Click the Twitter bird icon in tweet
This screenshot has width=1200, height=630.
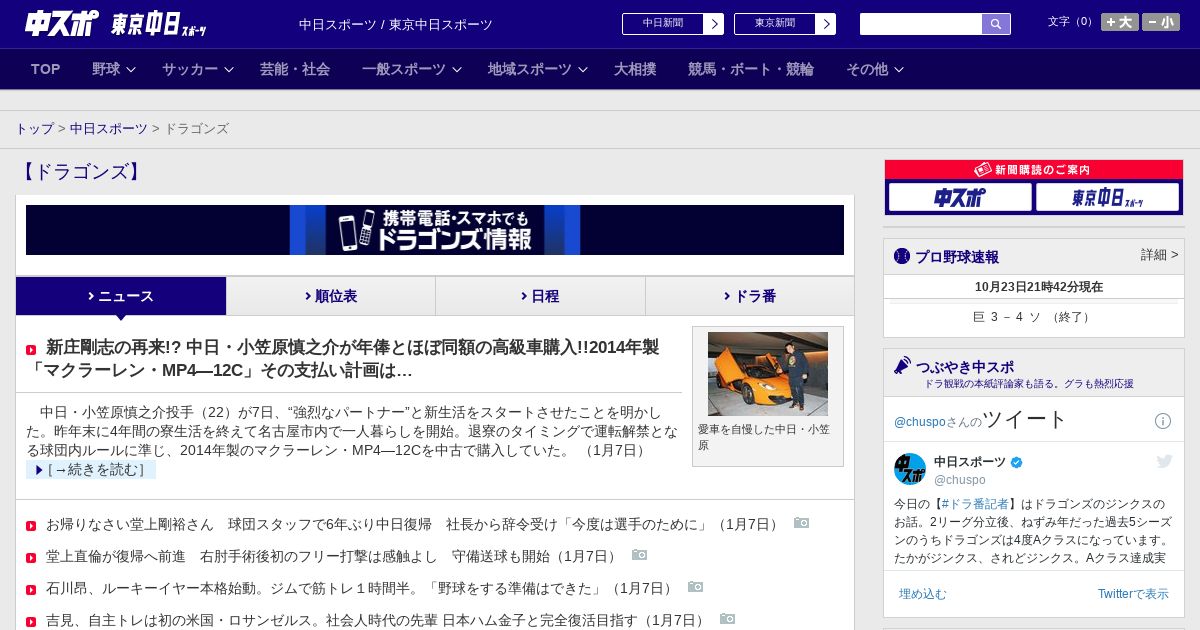pyautogui.click(x=1164, y=461)
